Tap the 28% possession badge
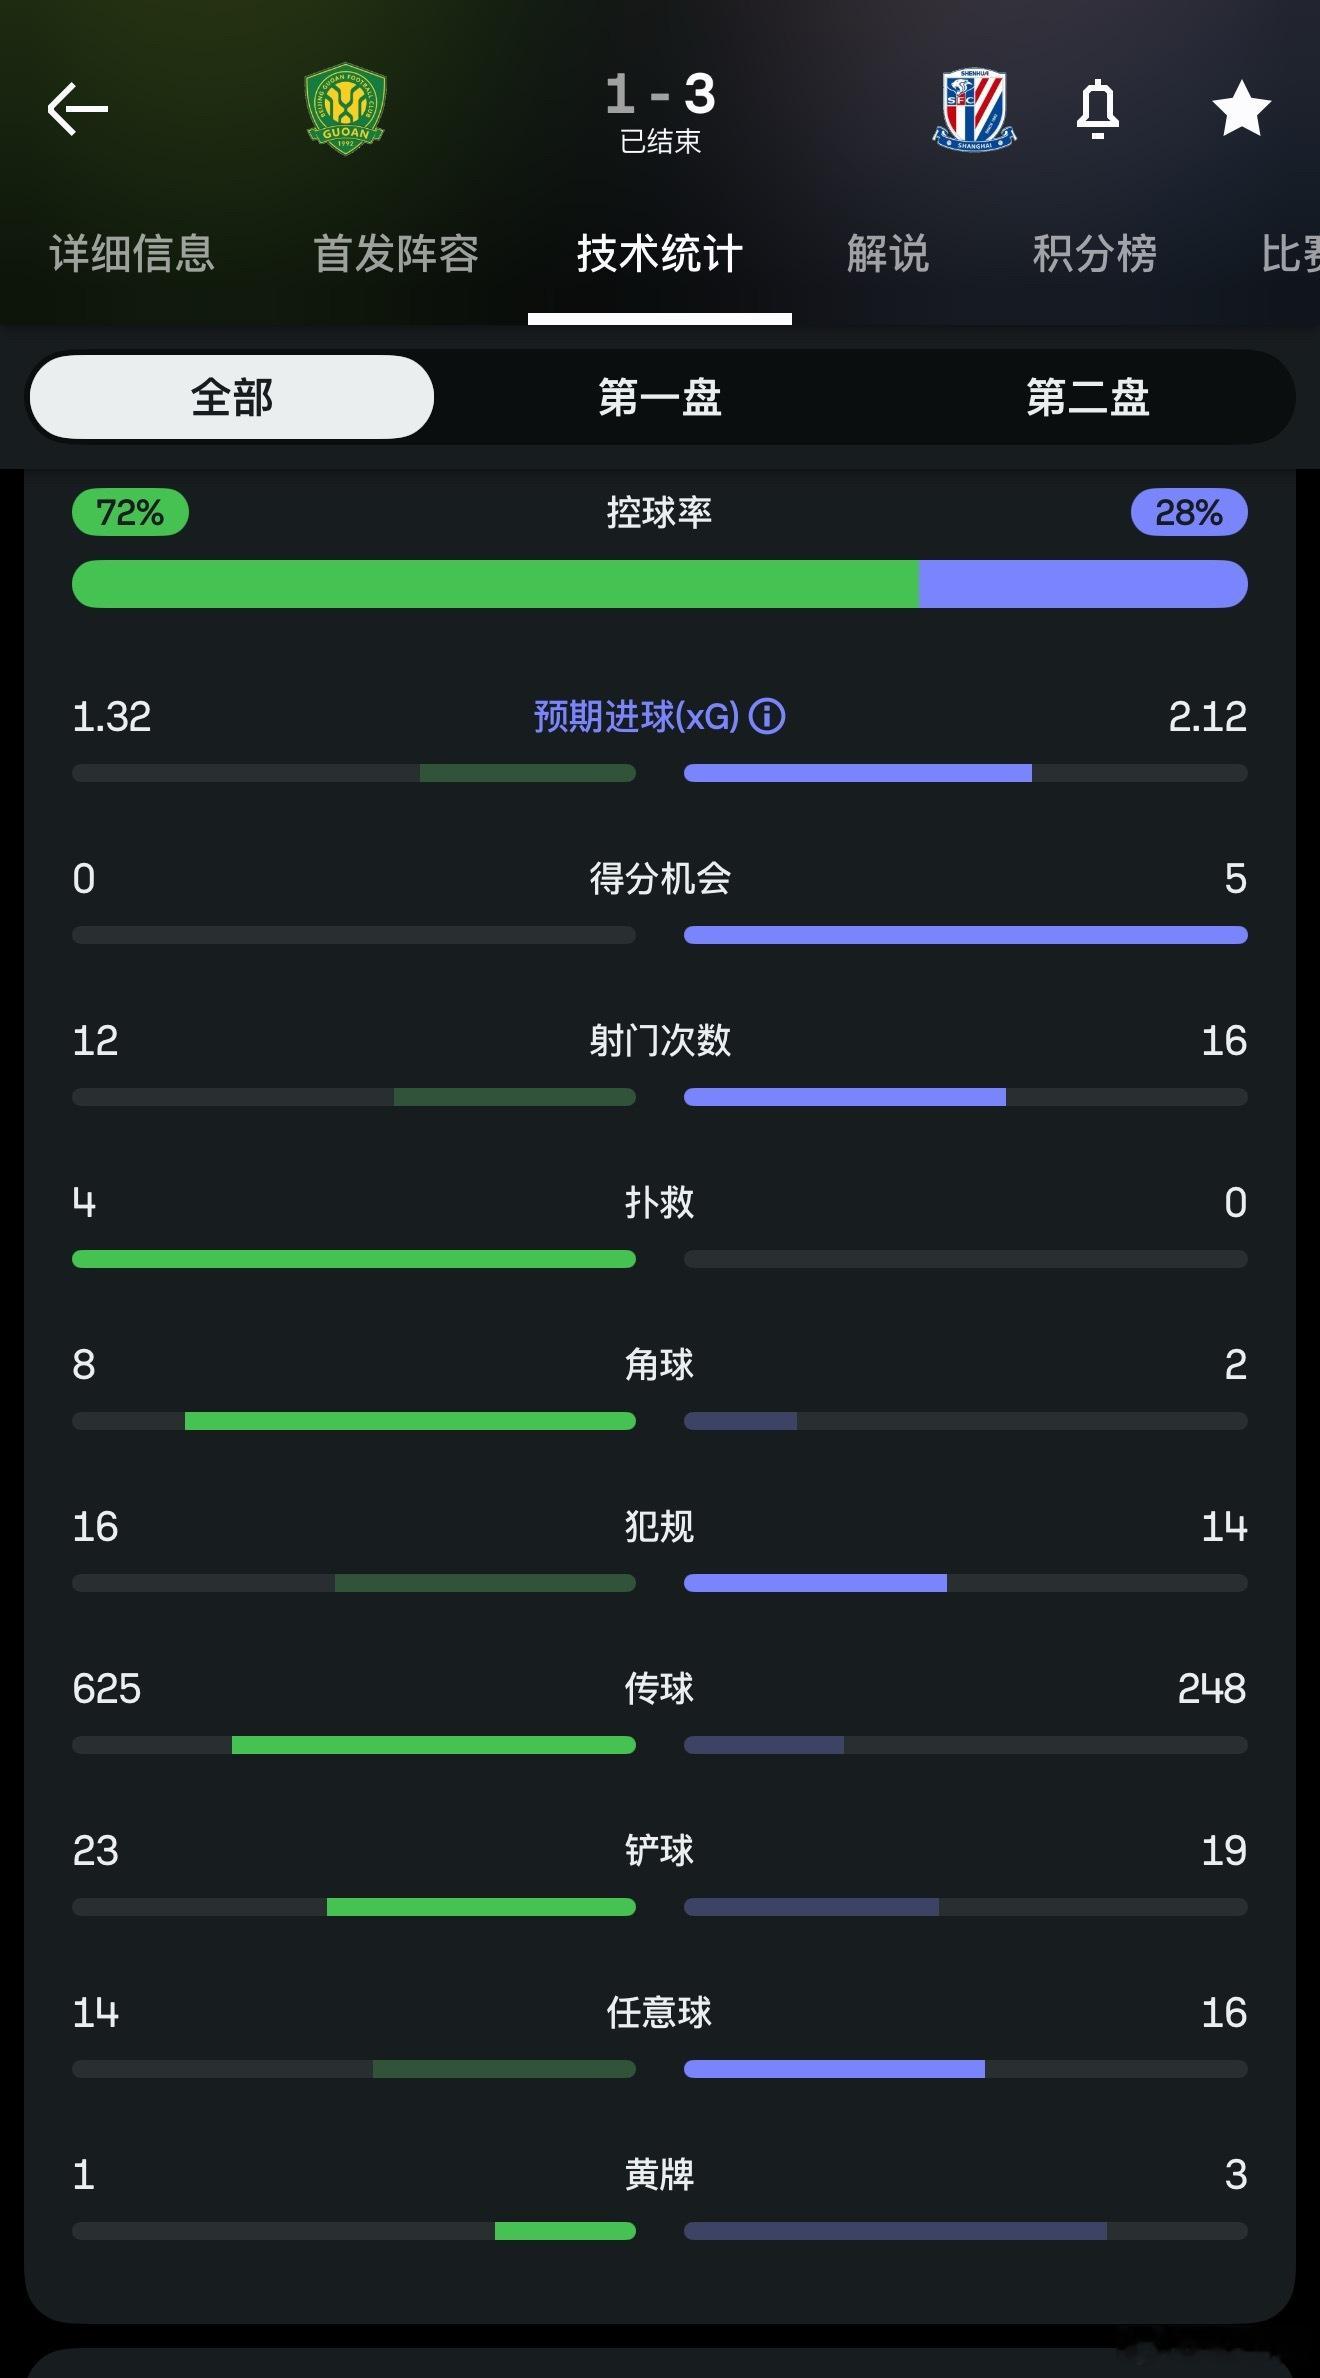 [1189, 512]
